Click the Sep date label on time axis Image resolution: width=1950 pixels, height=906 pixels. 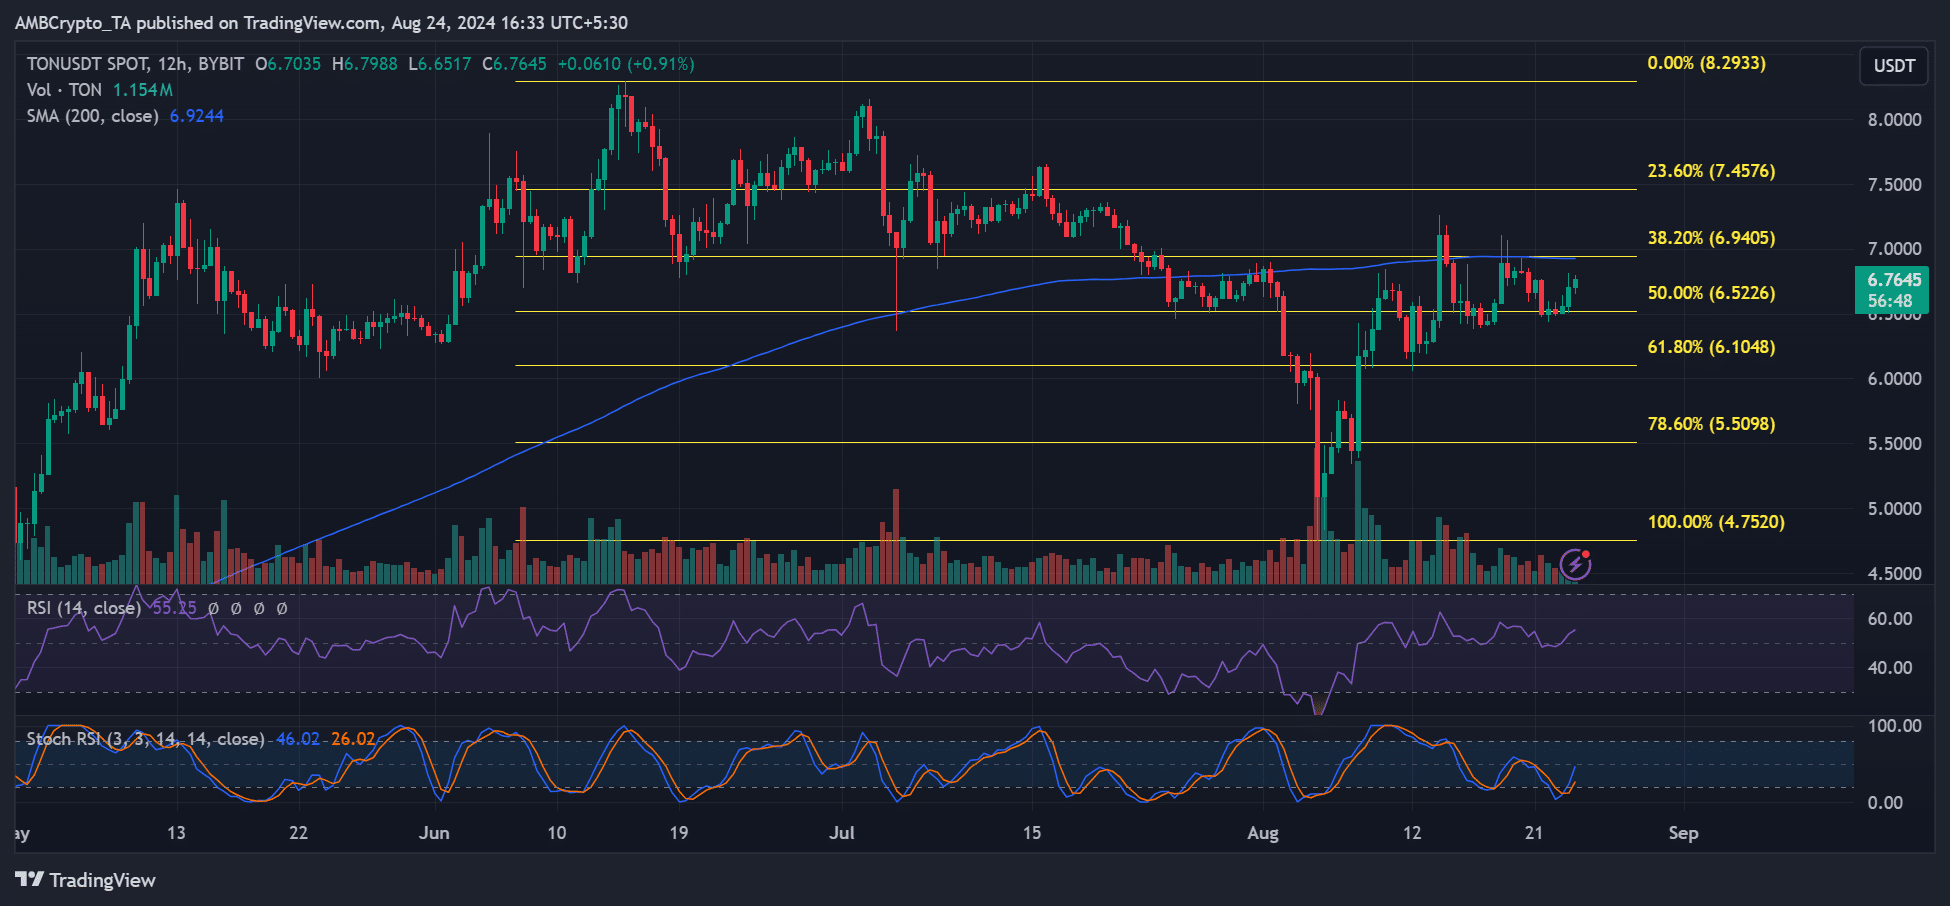[1683, 833]
